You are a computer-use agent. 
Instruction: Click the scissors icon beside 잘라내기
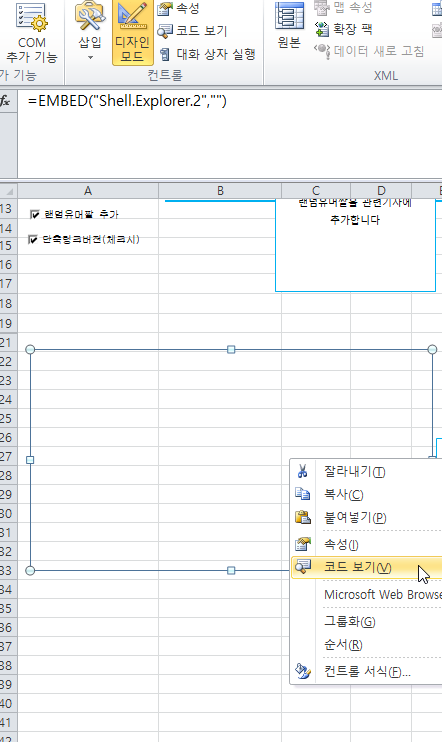point(303,471)
